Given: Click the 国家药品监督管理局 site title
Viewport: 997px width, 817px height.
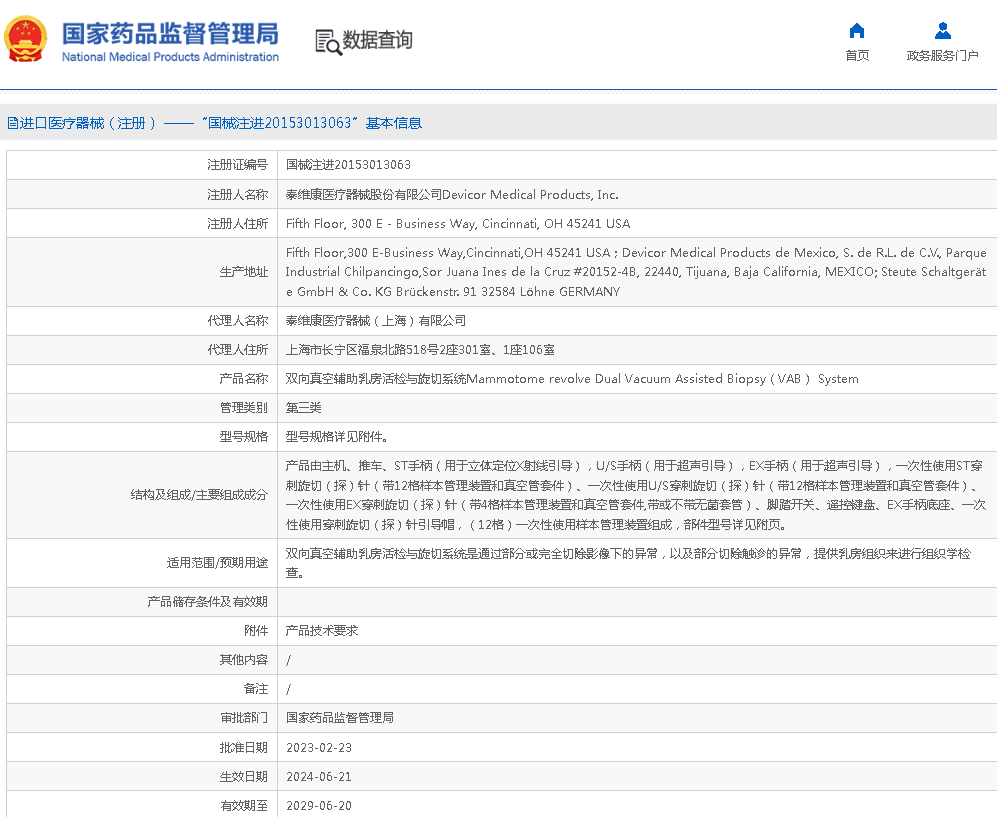Looking at the screenshot, I should [x=170, y=33].
